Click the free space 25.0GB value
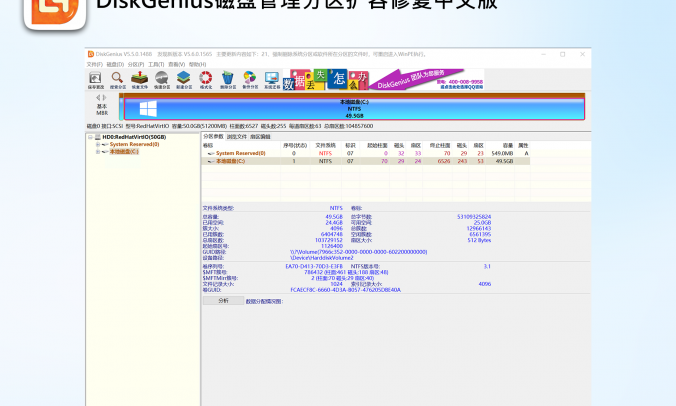The height and width of the screenshot is (406, 676). tap(482, 223)
